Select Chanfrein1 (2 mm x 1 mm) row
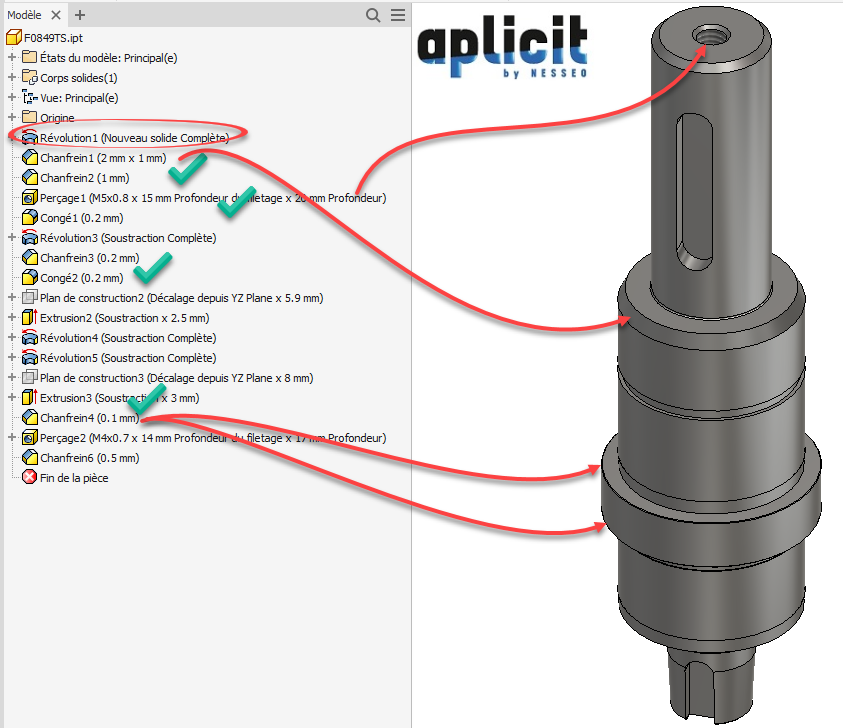 click(103, 158)
